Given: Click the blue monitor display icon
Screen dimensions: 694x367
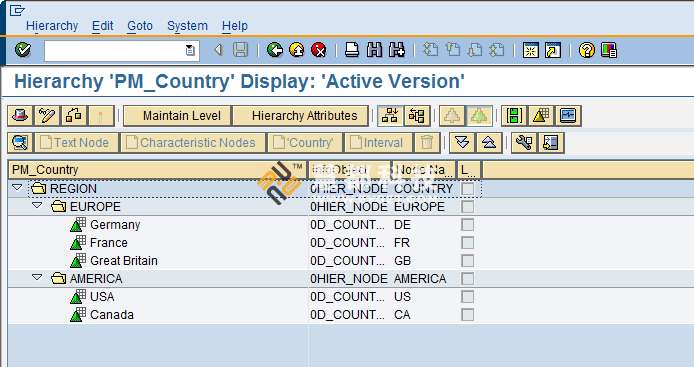Looking at the screenshot, I should (x=568, y=116).
